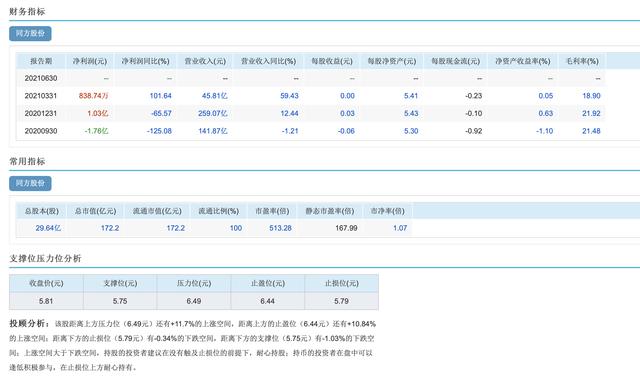
Task: Click 172.2 under 总市值(亿元)
Action: [x=110, y=228]
